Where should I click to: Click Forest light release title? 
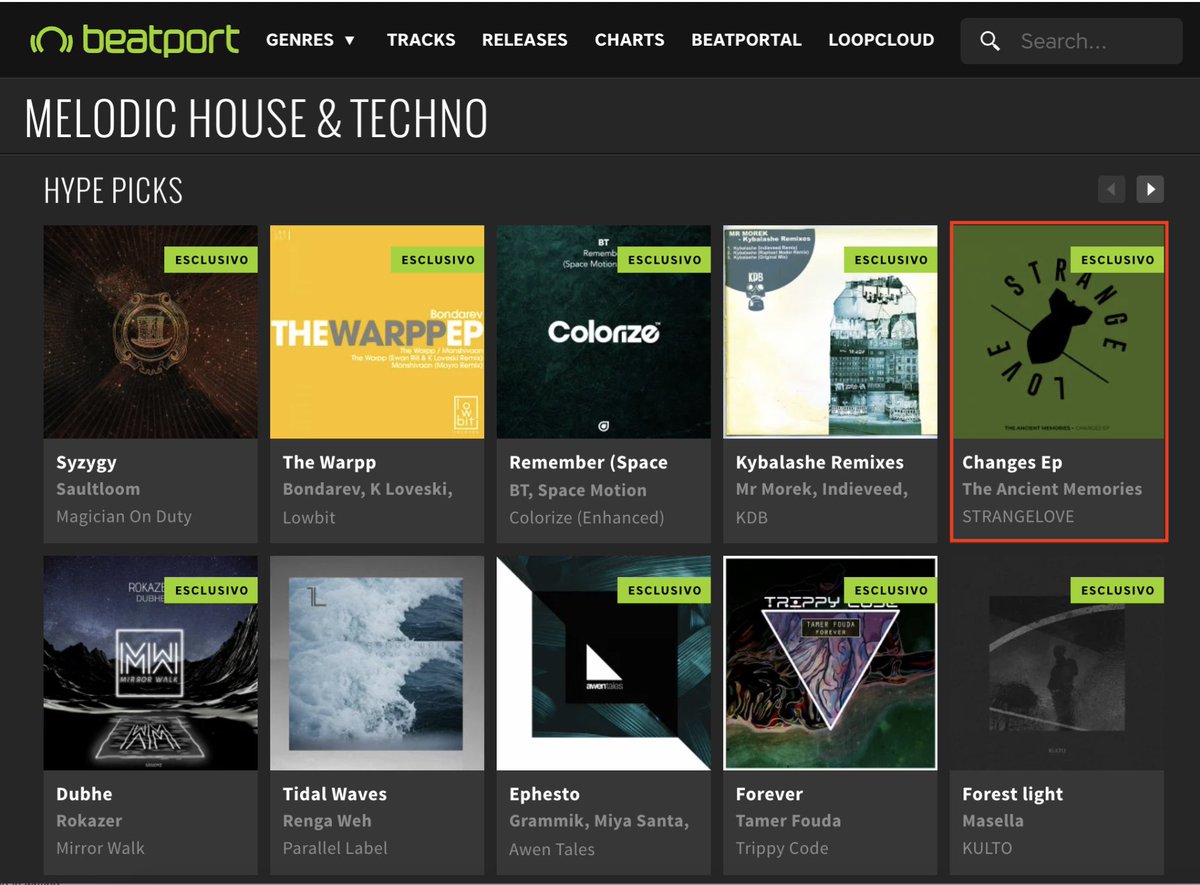pos(1012,794)
